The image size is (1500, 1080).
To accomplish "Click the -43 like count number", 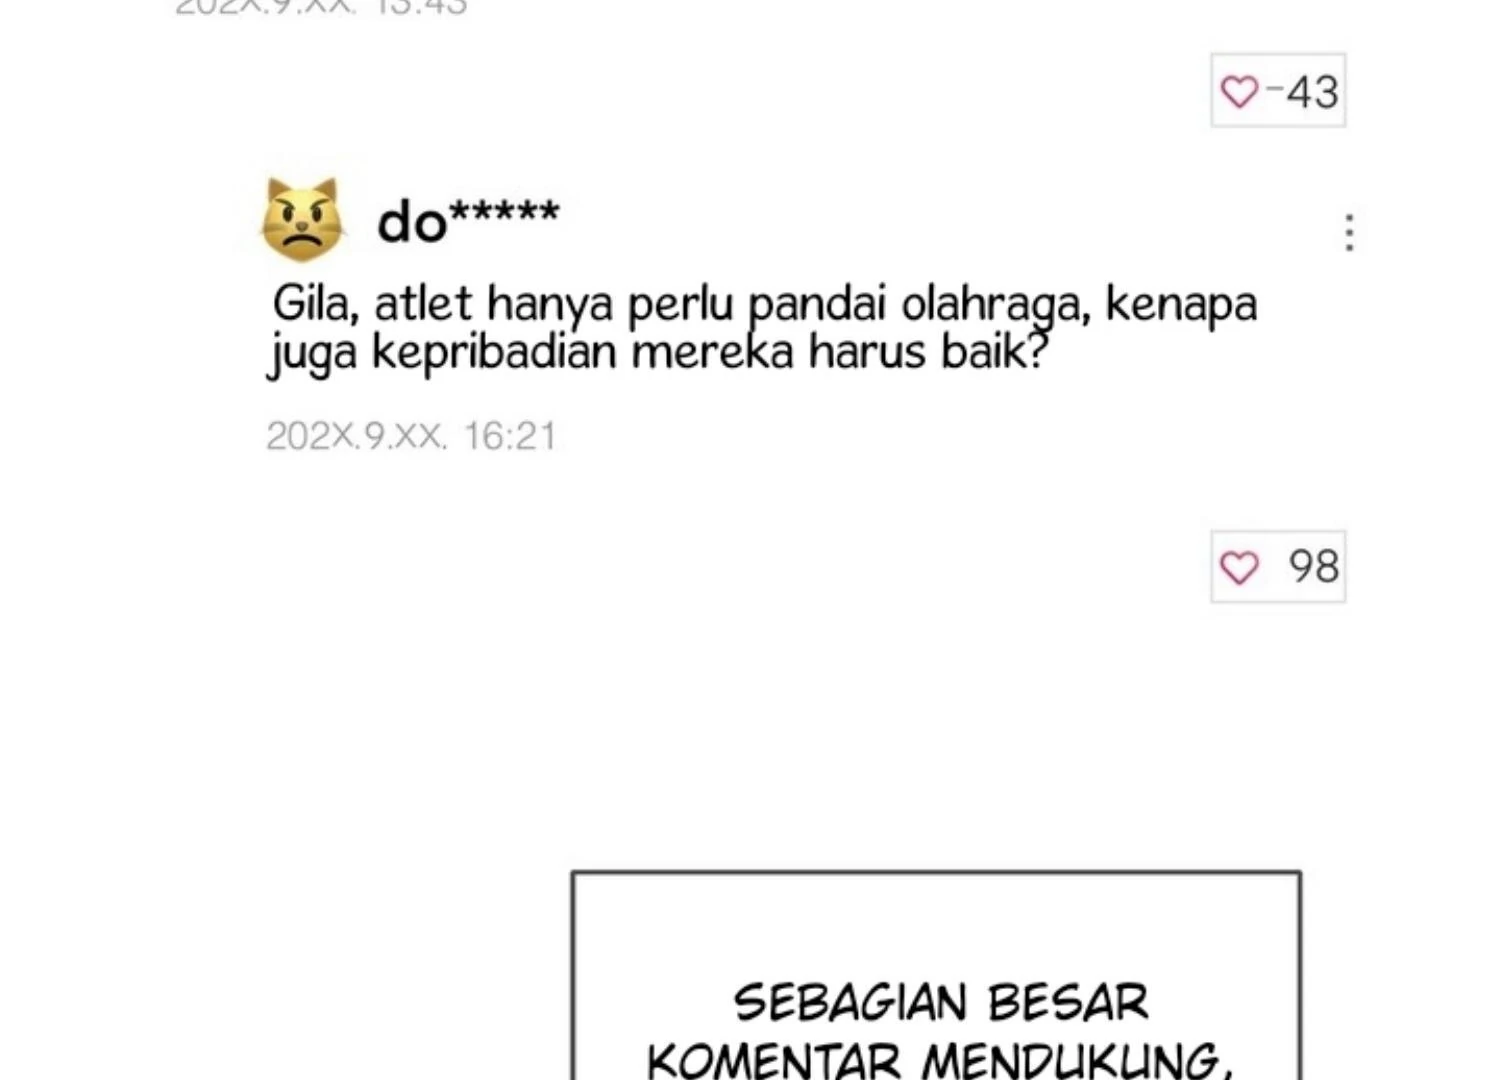I will click(1302, 92).
